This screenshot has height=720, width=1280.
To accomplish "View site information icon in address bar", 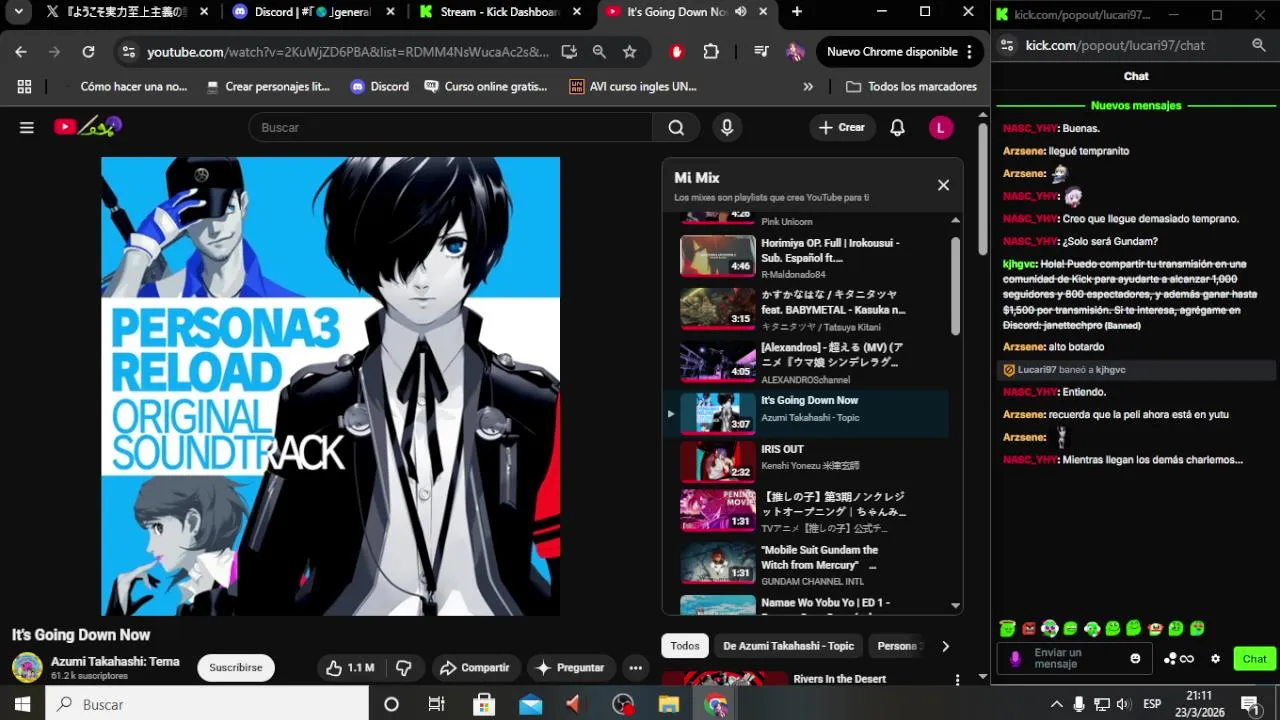I will (x=127, y=52).
